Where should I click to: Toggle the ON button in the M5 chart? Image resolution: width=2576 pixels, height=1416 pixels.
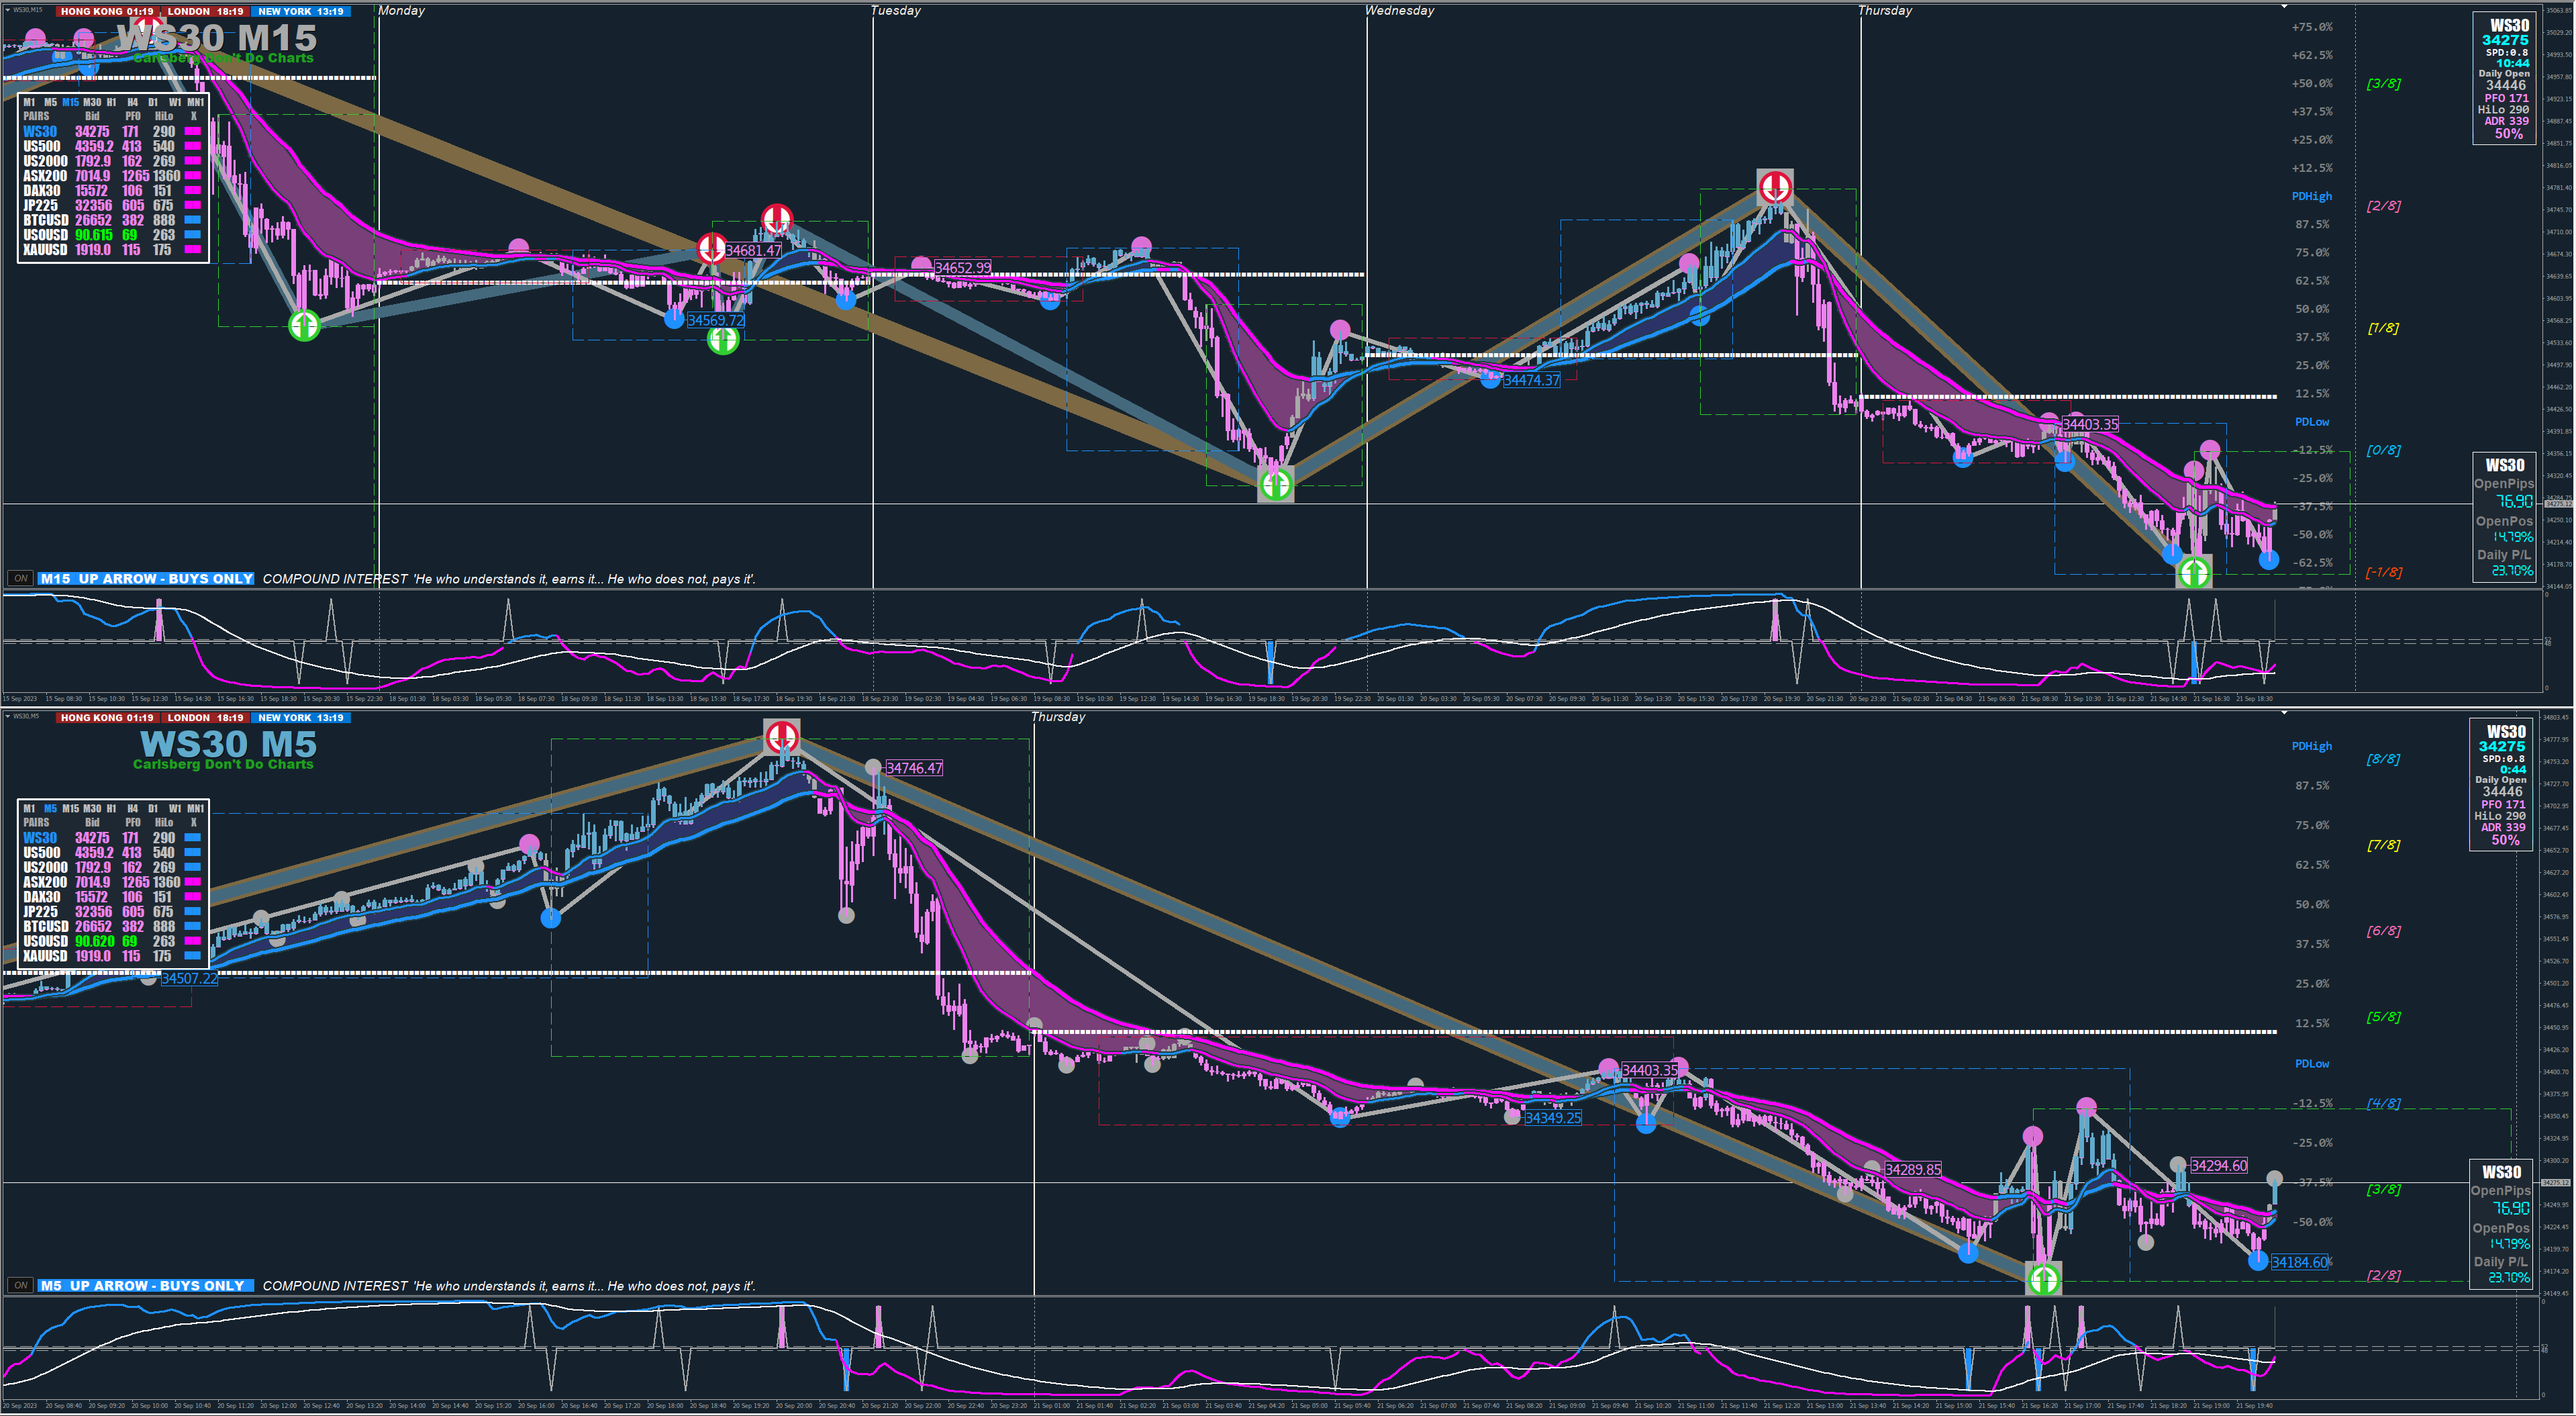tap(20, 1285)
